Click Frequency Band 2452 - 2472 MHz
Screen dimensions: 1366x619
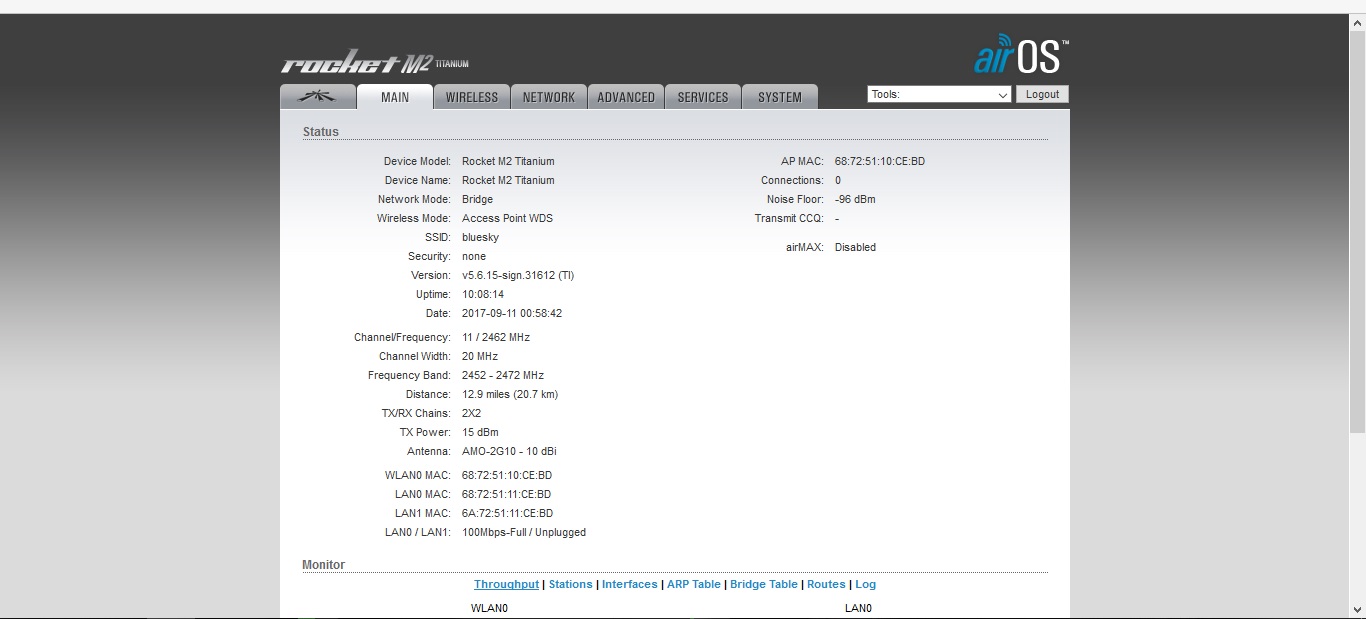tap(503, 375)
